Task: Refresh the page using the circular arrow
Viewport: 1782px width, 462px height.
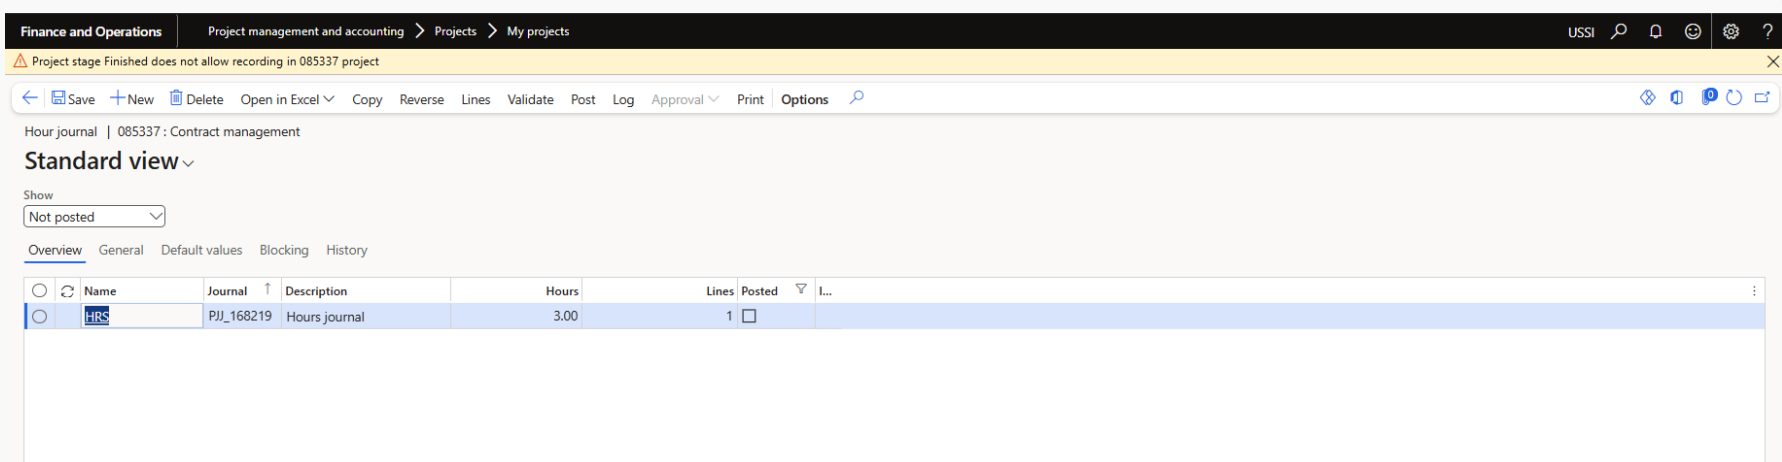Action: [x=1734, y=98]
